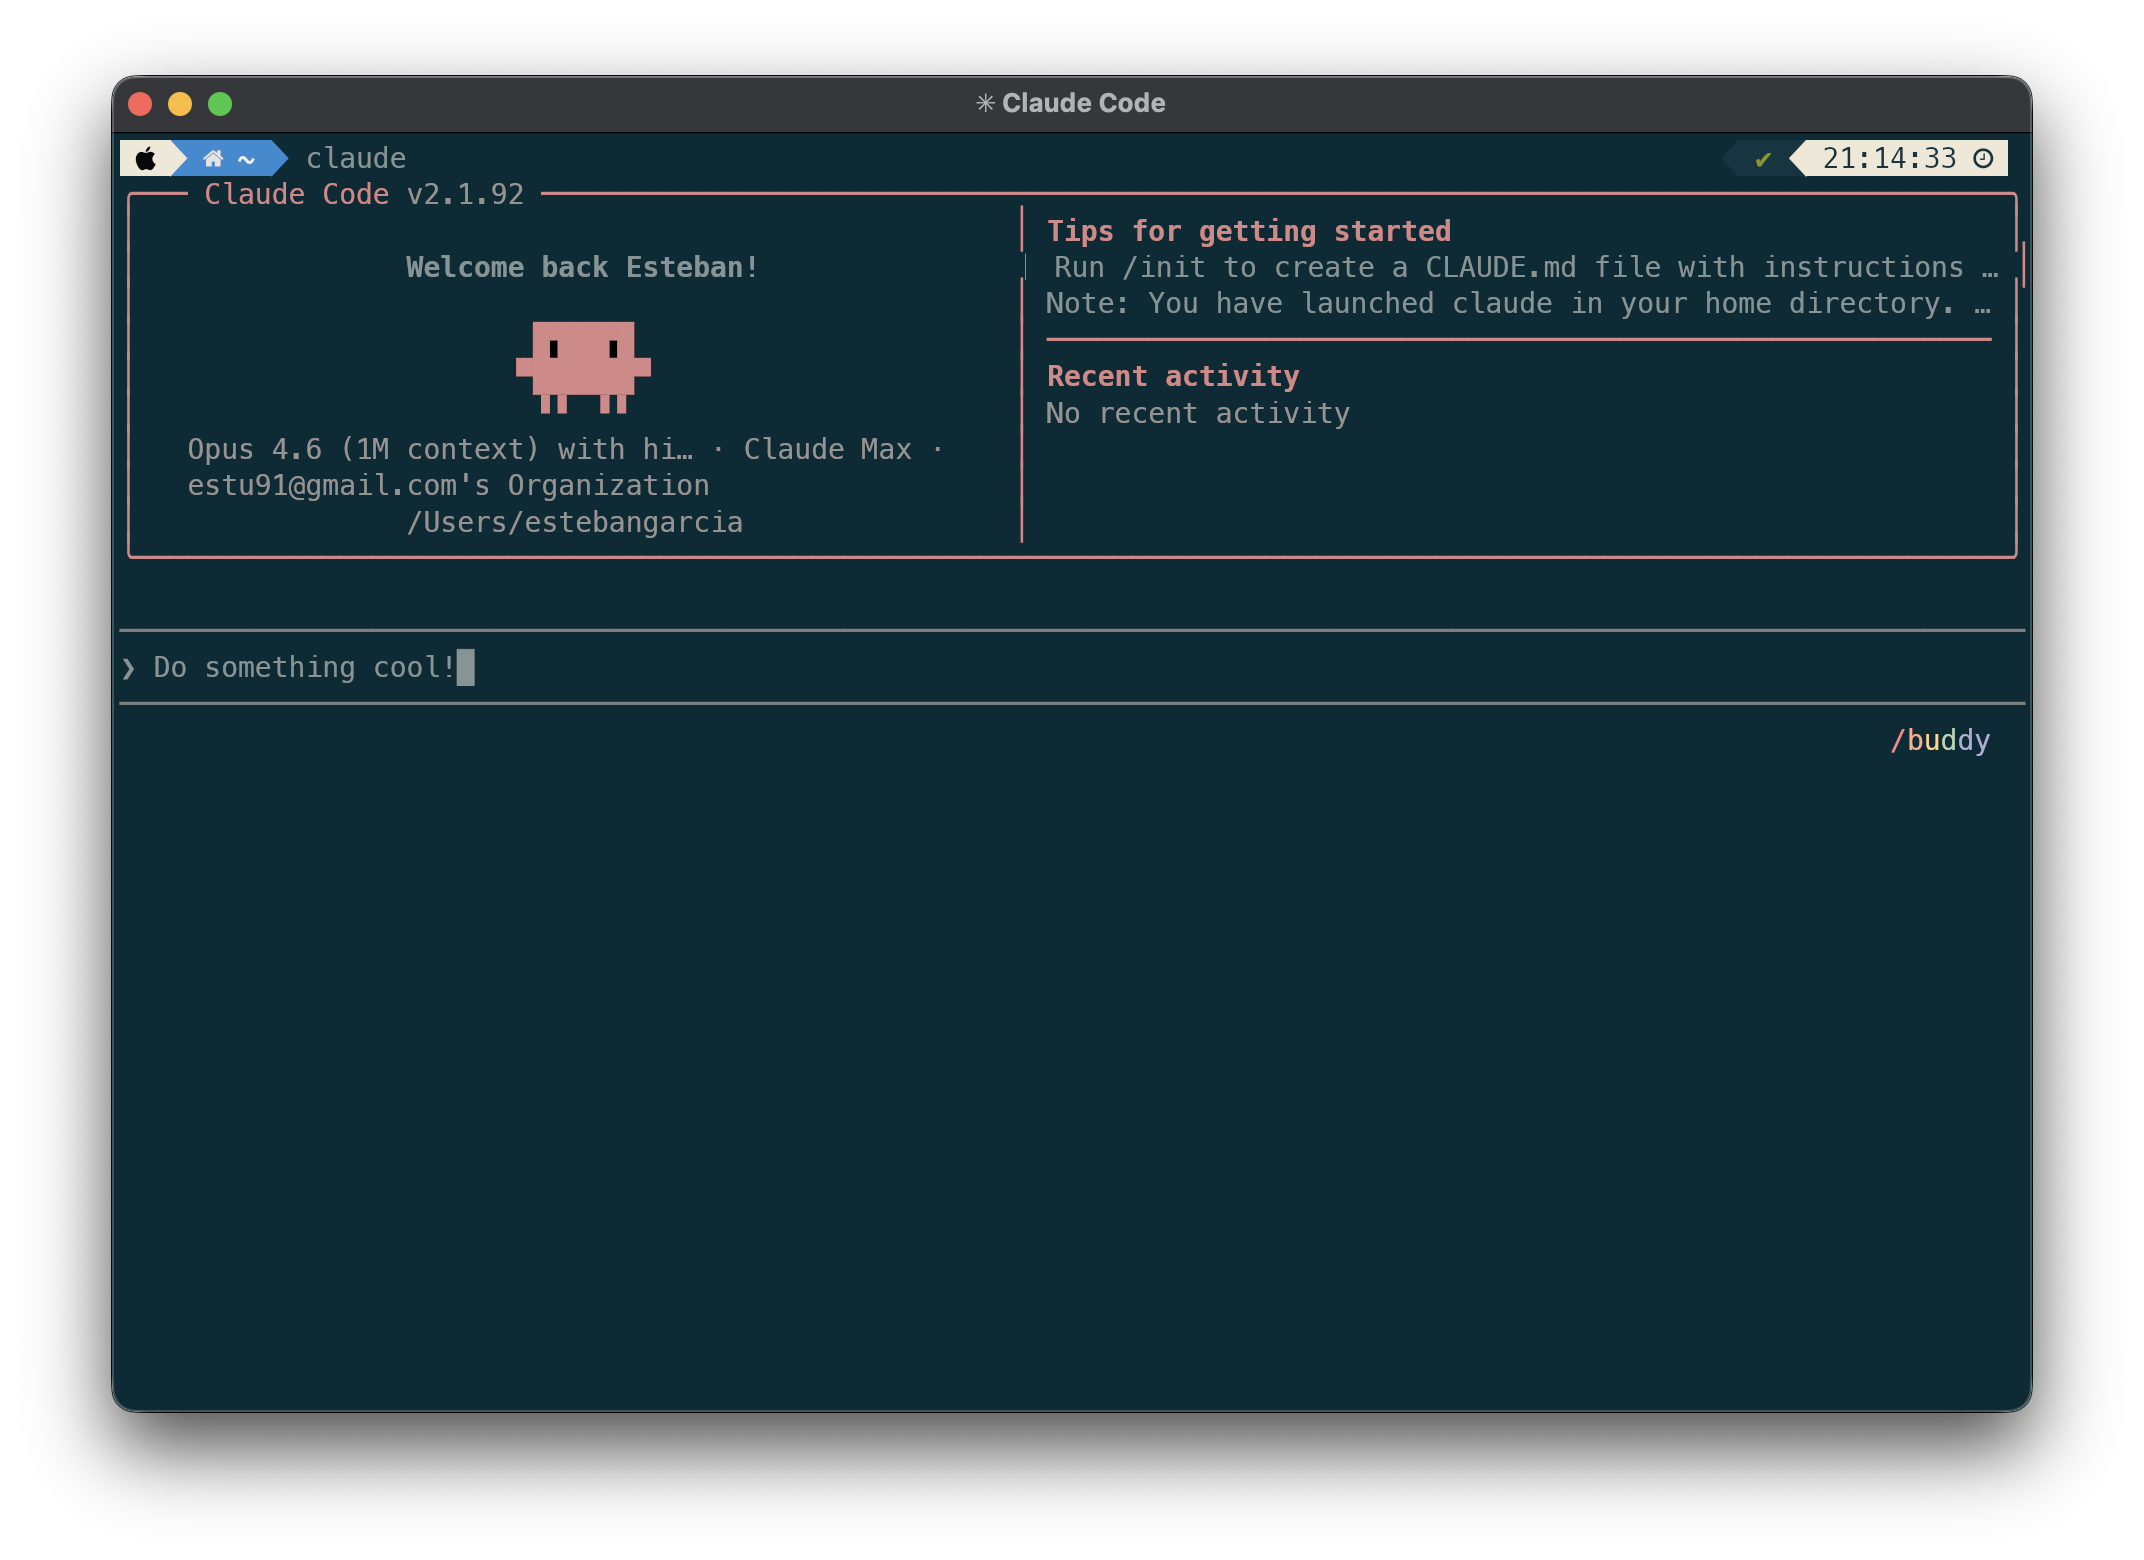The height and width of the screenshot is (1560, 2144).
Task: Click the /buddy label below the input
Action: point(1940,740)
